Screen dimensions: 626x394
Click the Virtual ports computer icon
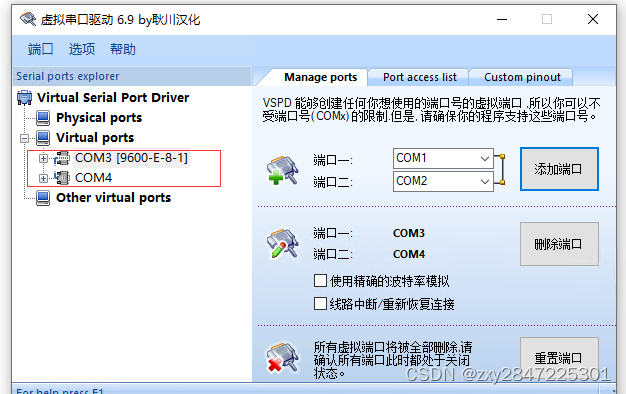click(43, 138)
